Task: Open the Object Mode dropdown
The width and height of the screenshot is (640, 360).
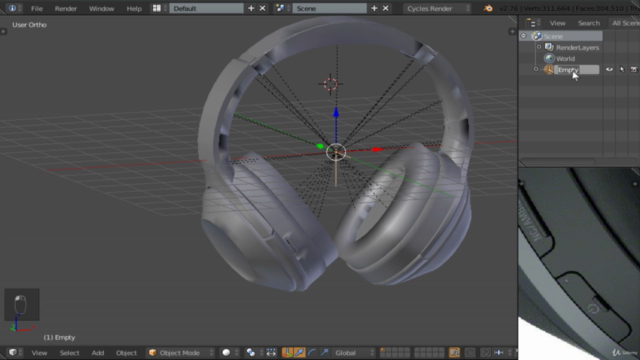Action: pyautogui.click(x=181, y=353)
